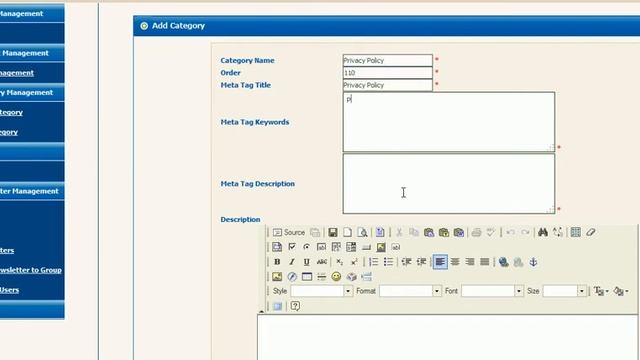Click the Select All icon
Image resolution: width=640 pixels, height=360 pixels.
(x=576, y=232)
